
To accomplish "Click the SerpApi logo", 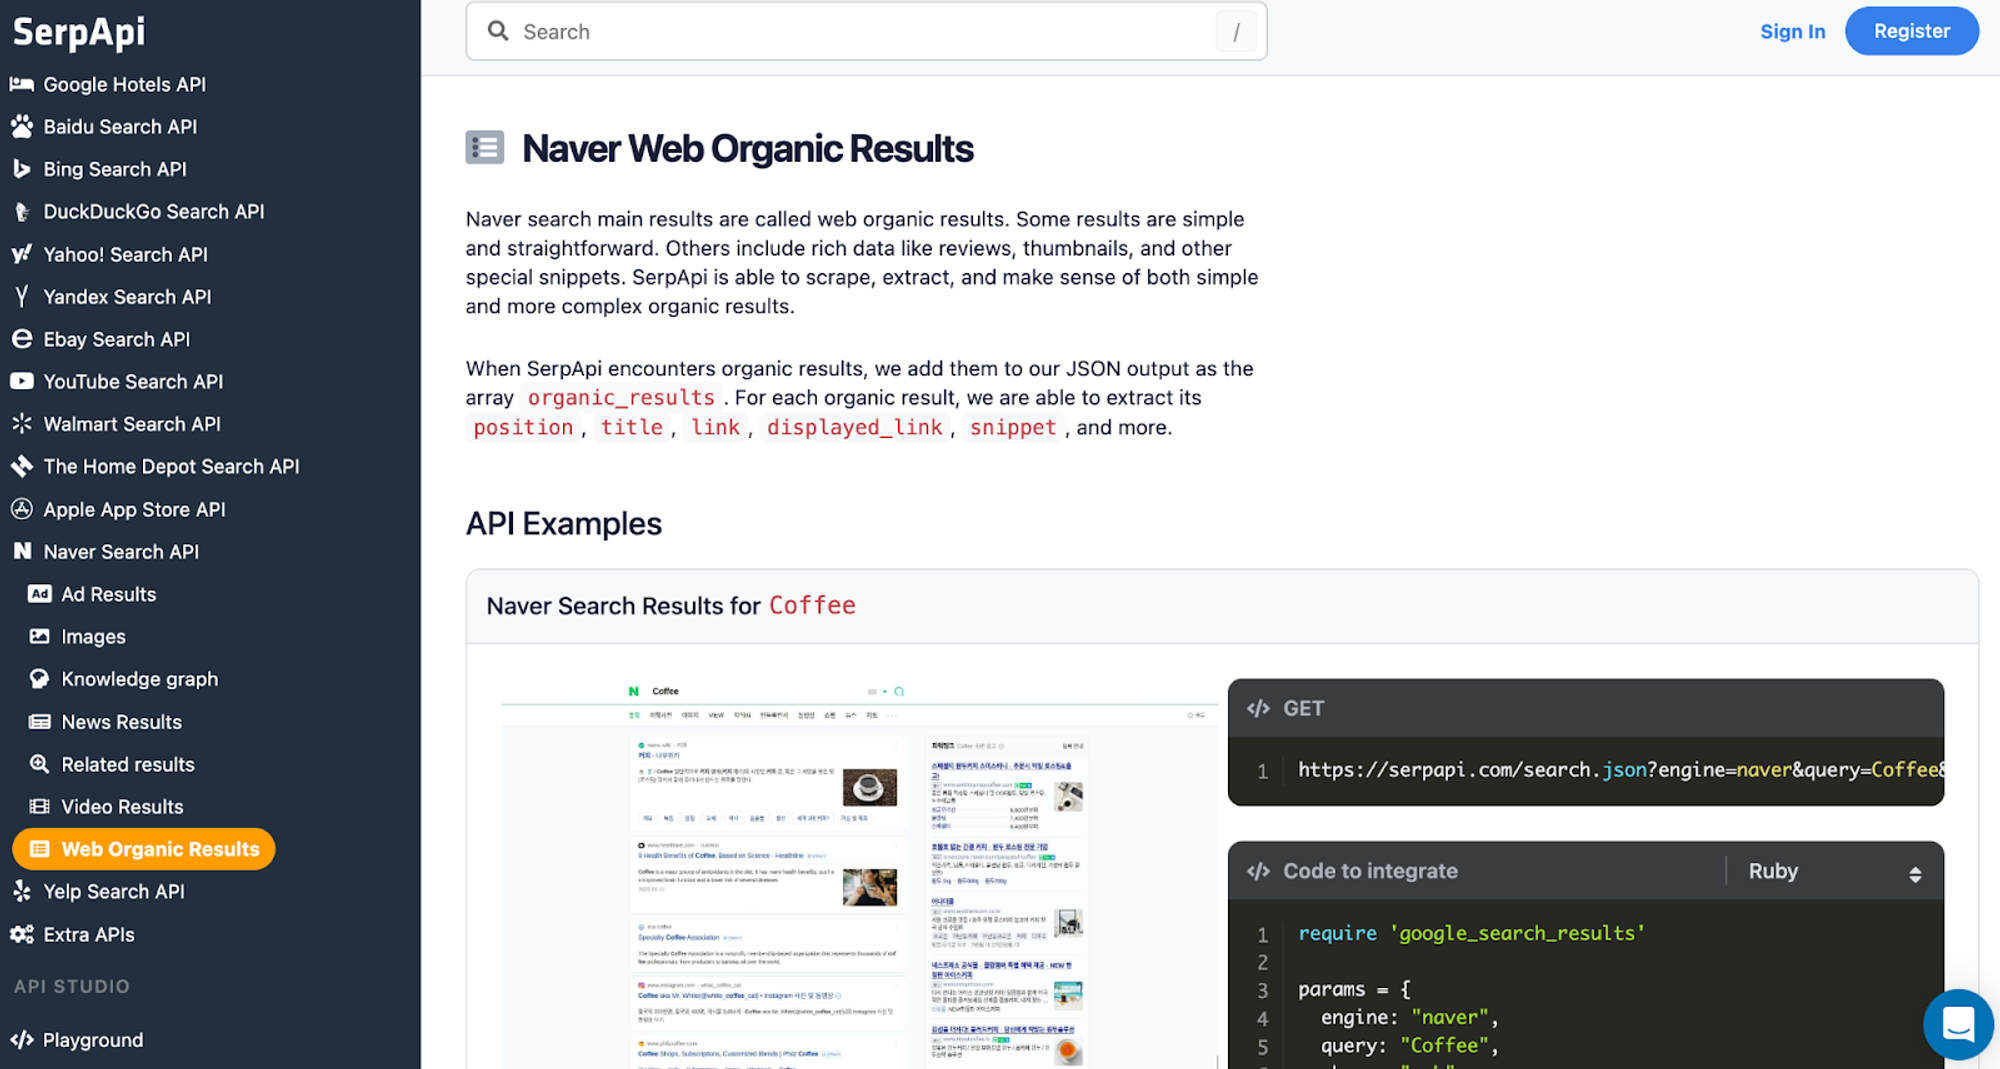I will pyautogui.click(x=79, y=32).
